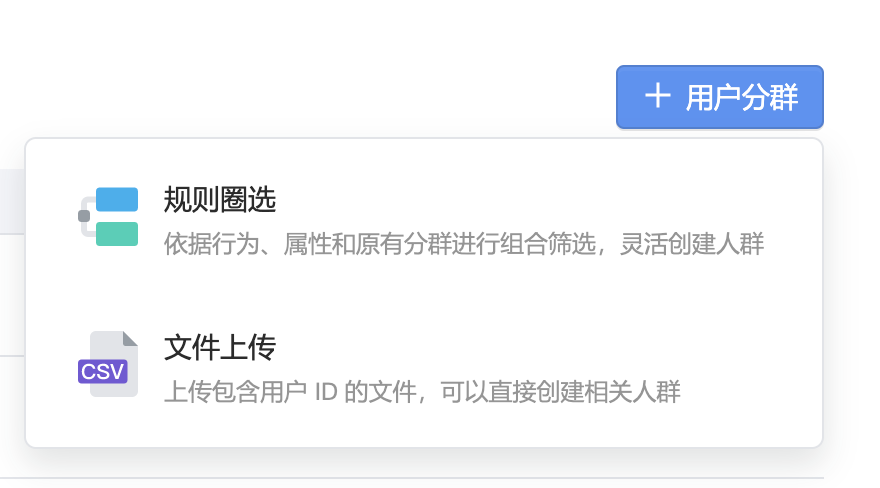
Task: Choose the 规则圈选 menu title
Action: pos(219,199)
